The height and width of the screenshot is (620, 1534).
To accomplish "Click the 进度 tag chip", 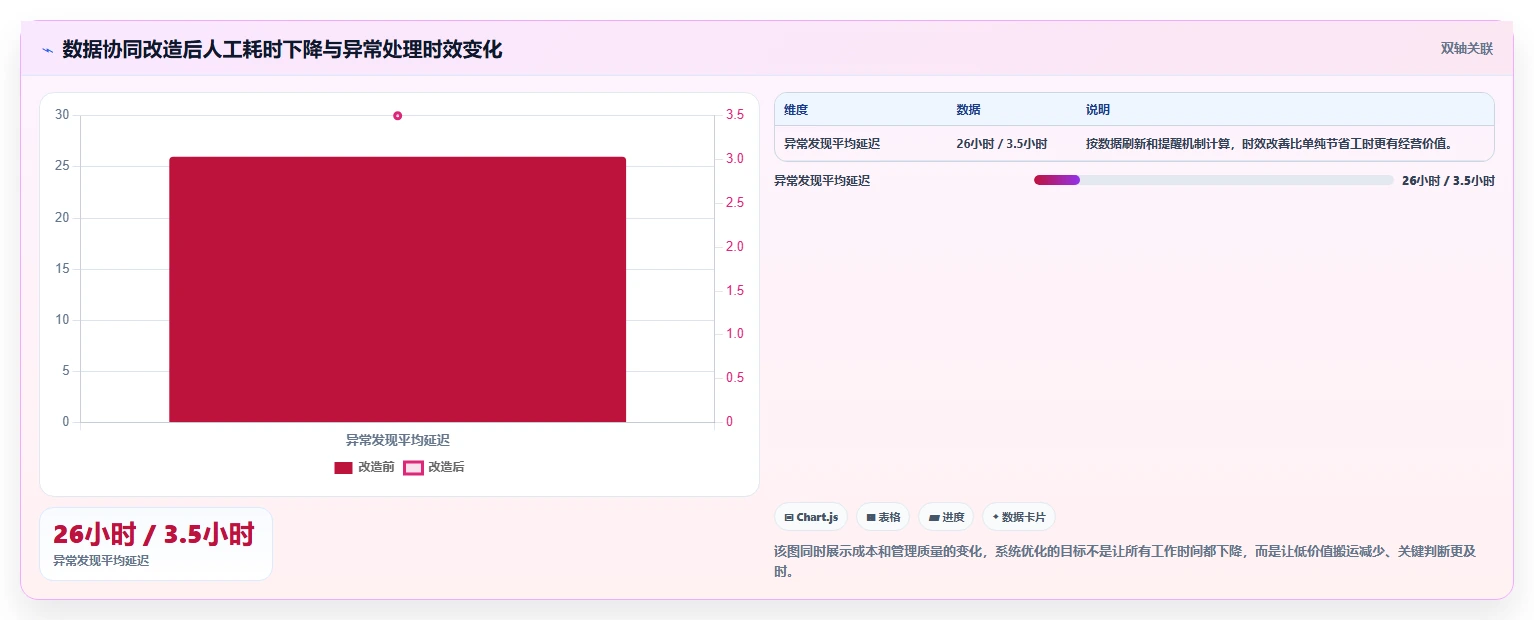I will click(946, 517).
